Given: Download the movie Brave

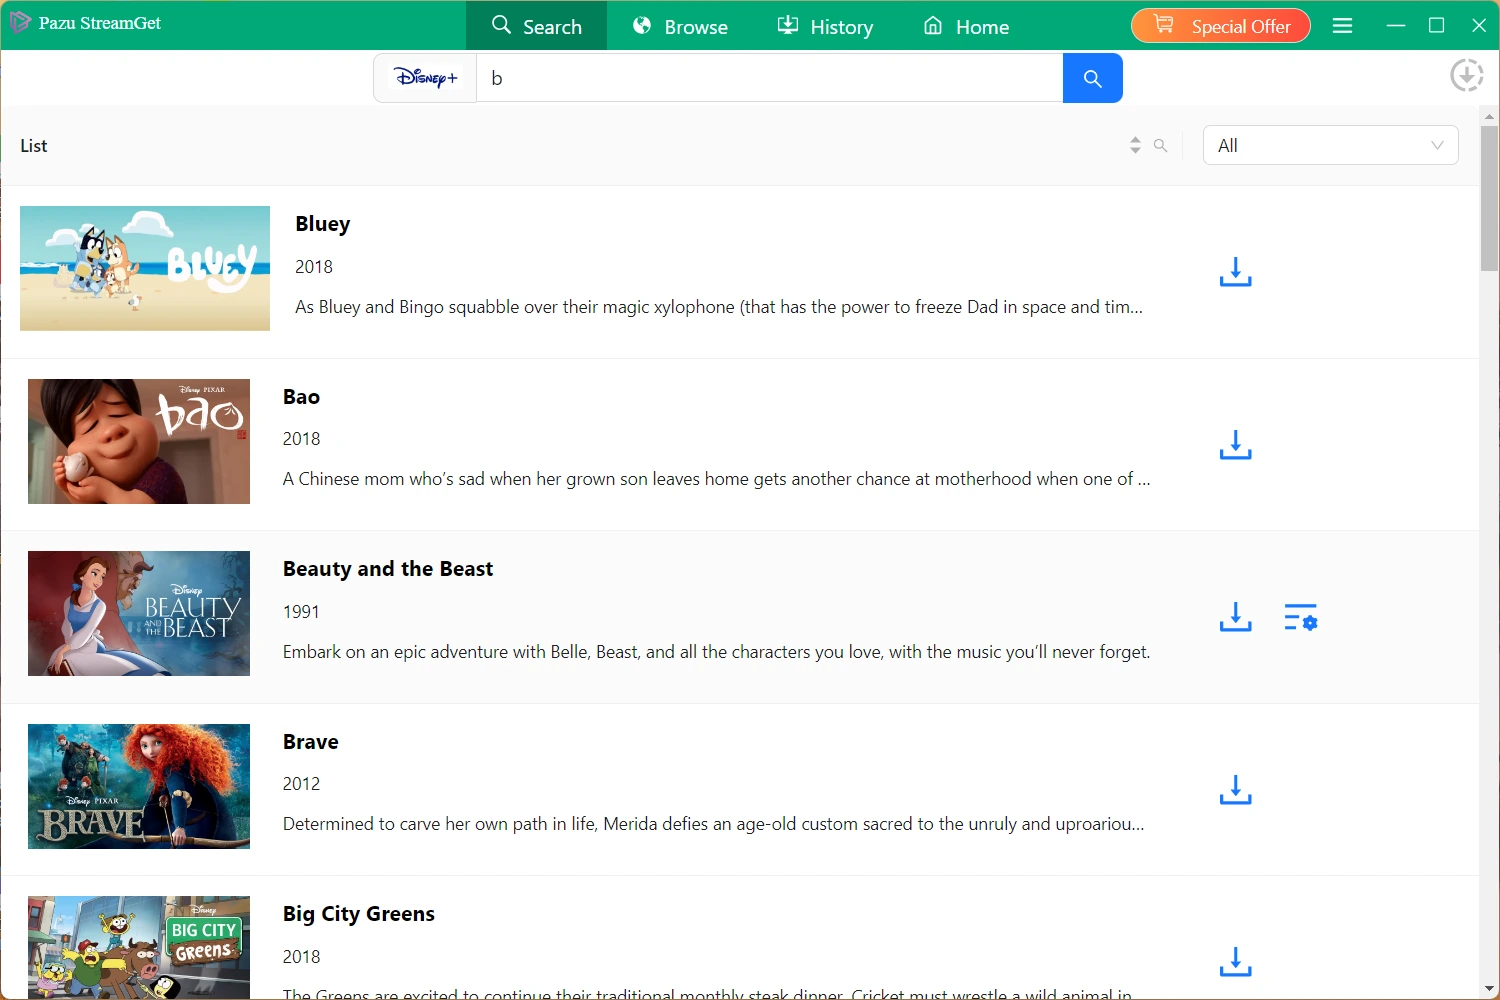Looking at the screenshot, I should point(1236,790).
